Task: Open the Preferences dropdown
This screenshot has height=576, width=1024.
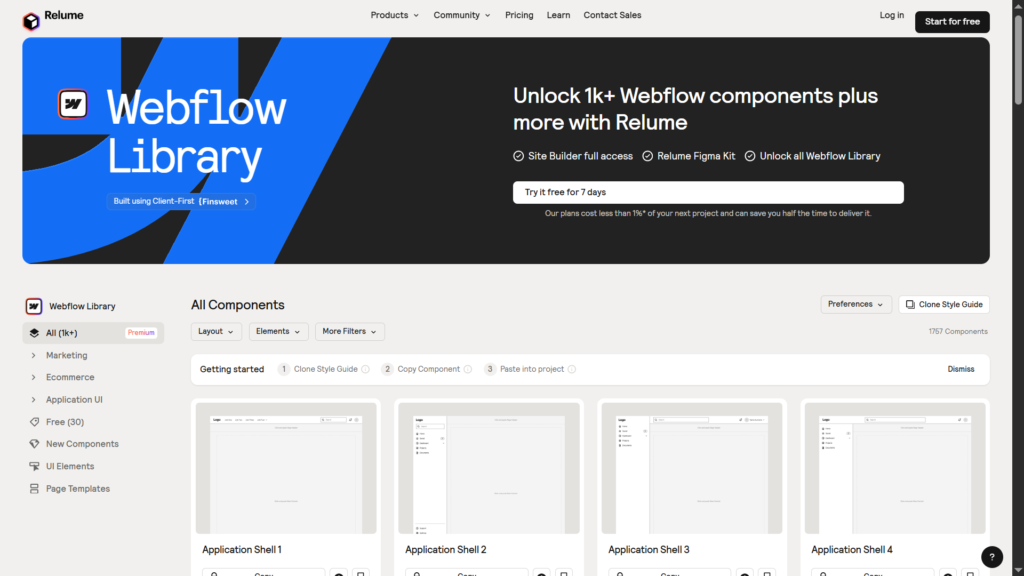Action: 856,304
